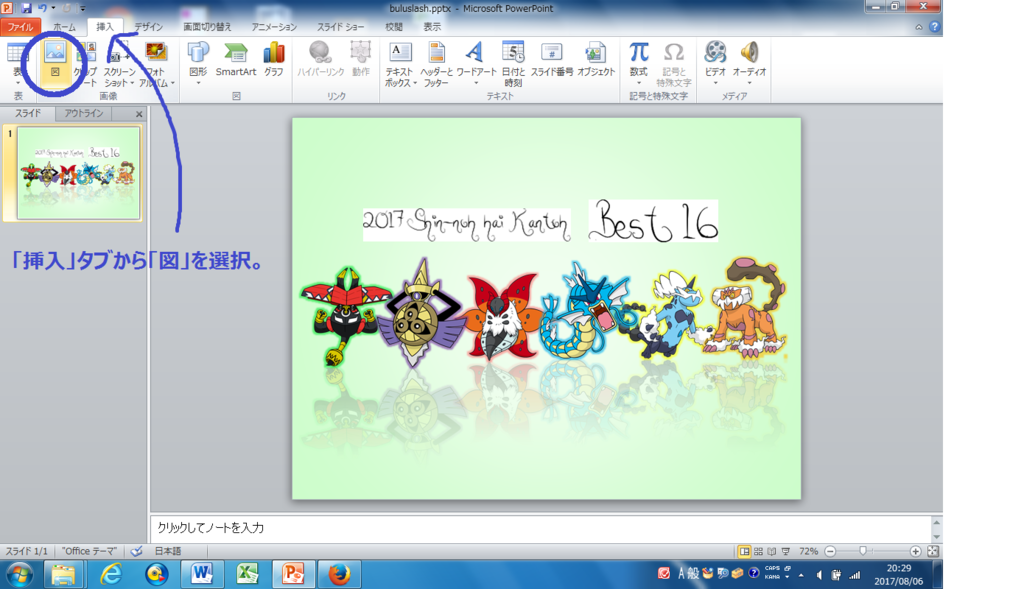1024x589 pixels.
Task: Switch to the 画面切り替え tab
Action: coord(207,27)
